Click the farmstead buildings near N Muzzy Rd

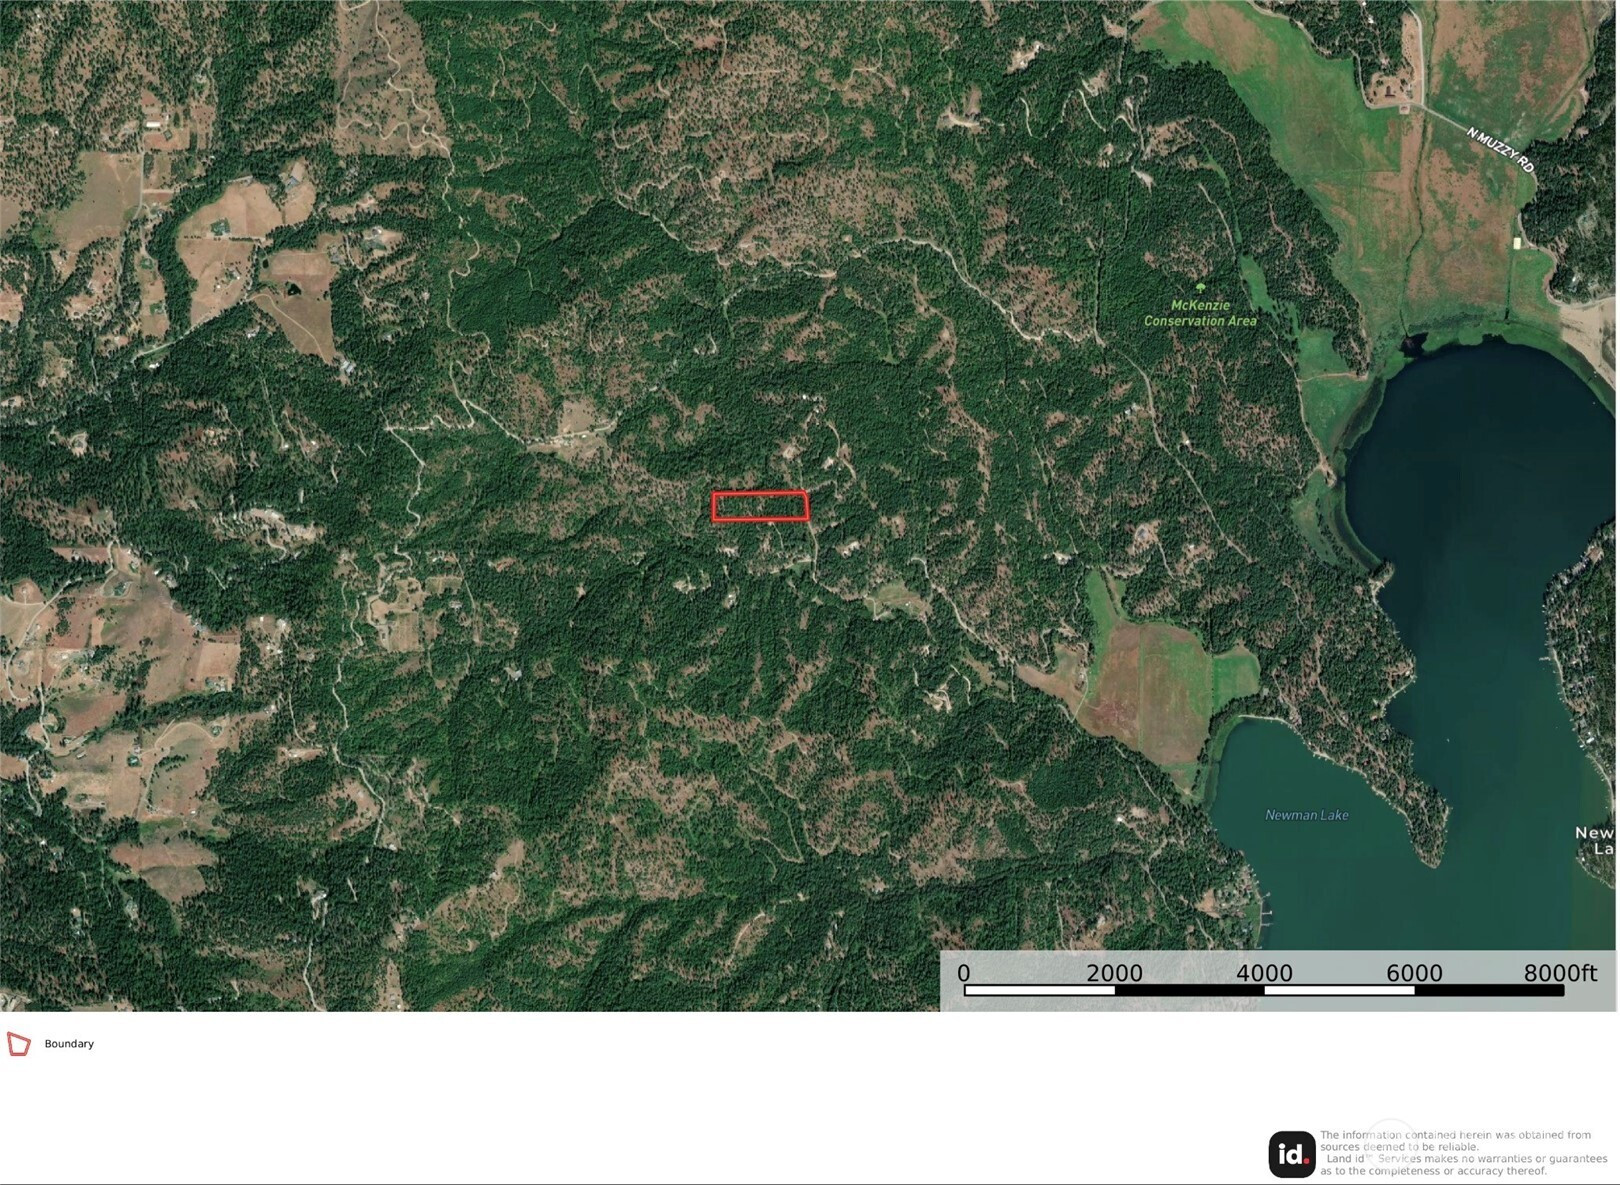tap(1392, 90)
